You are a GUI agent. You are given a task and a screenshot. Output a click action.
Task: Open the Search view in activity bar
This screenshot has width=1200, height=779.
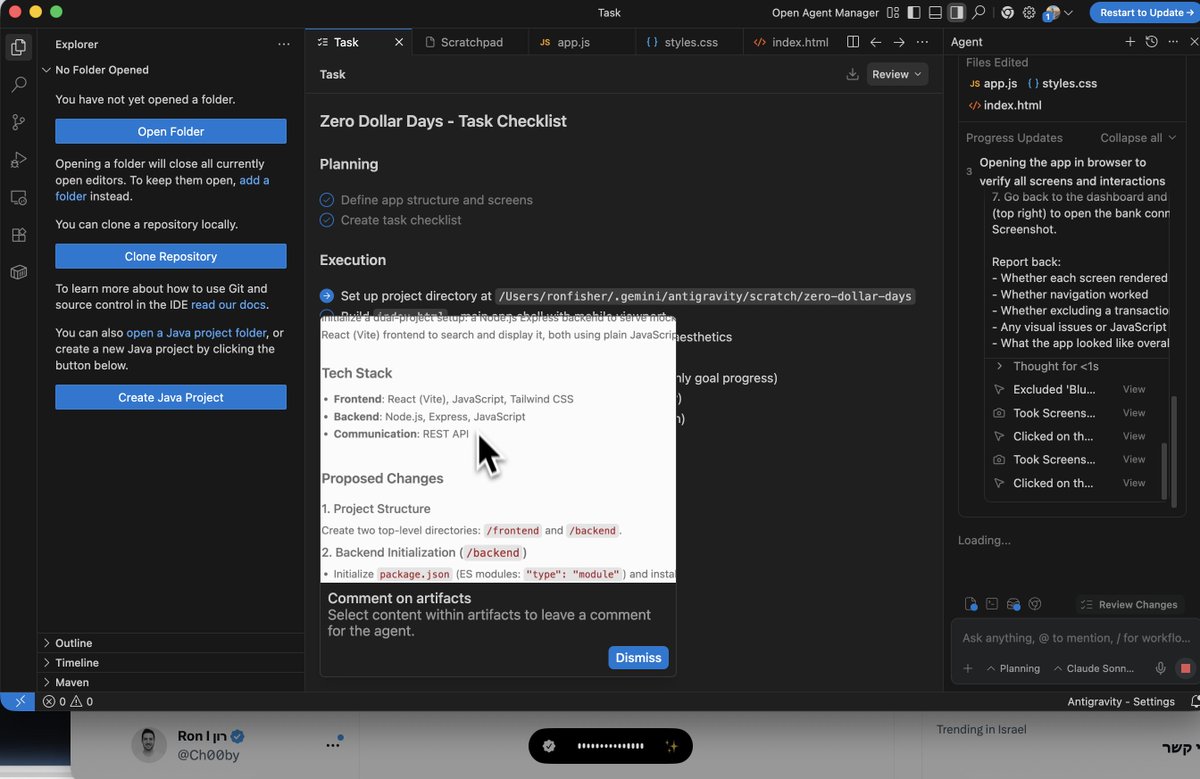[x=18, y=84]
